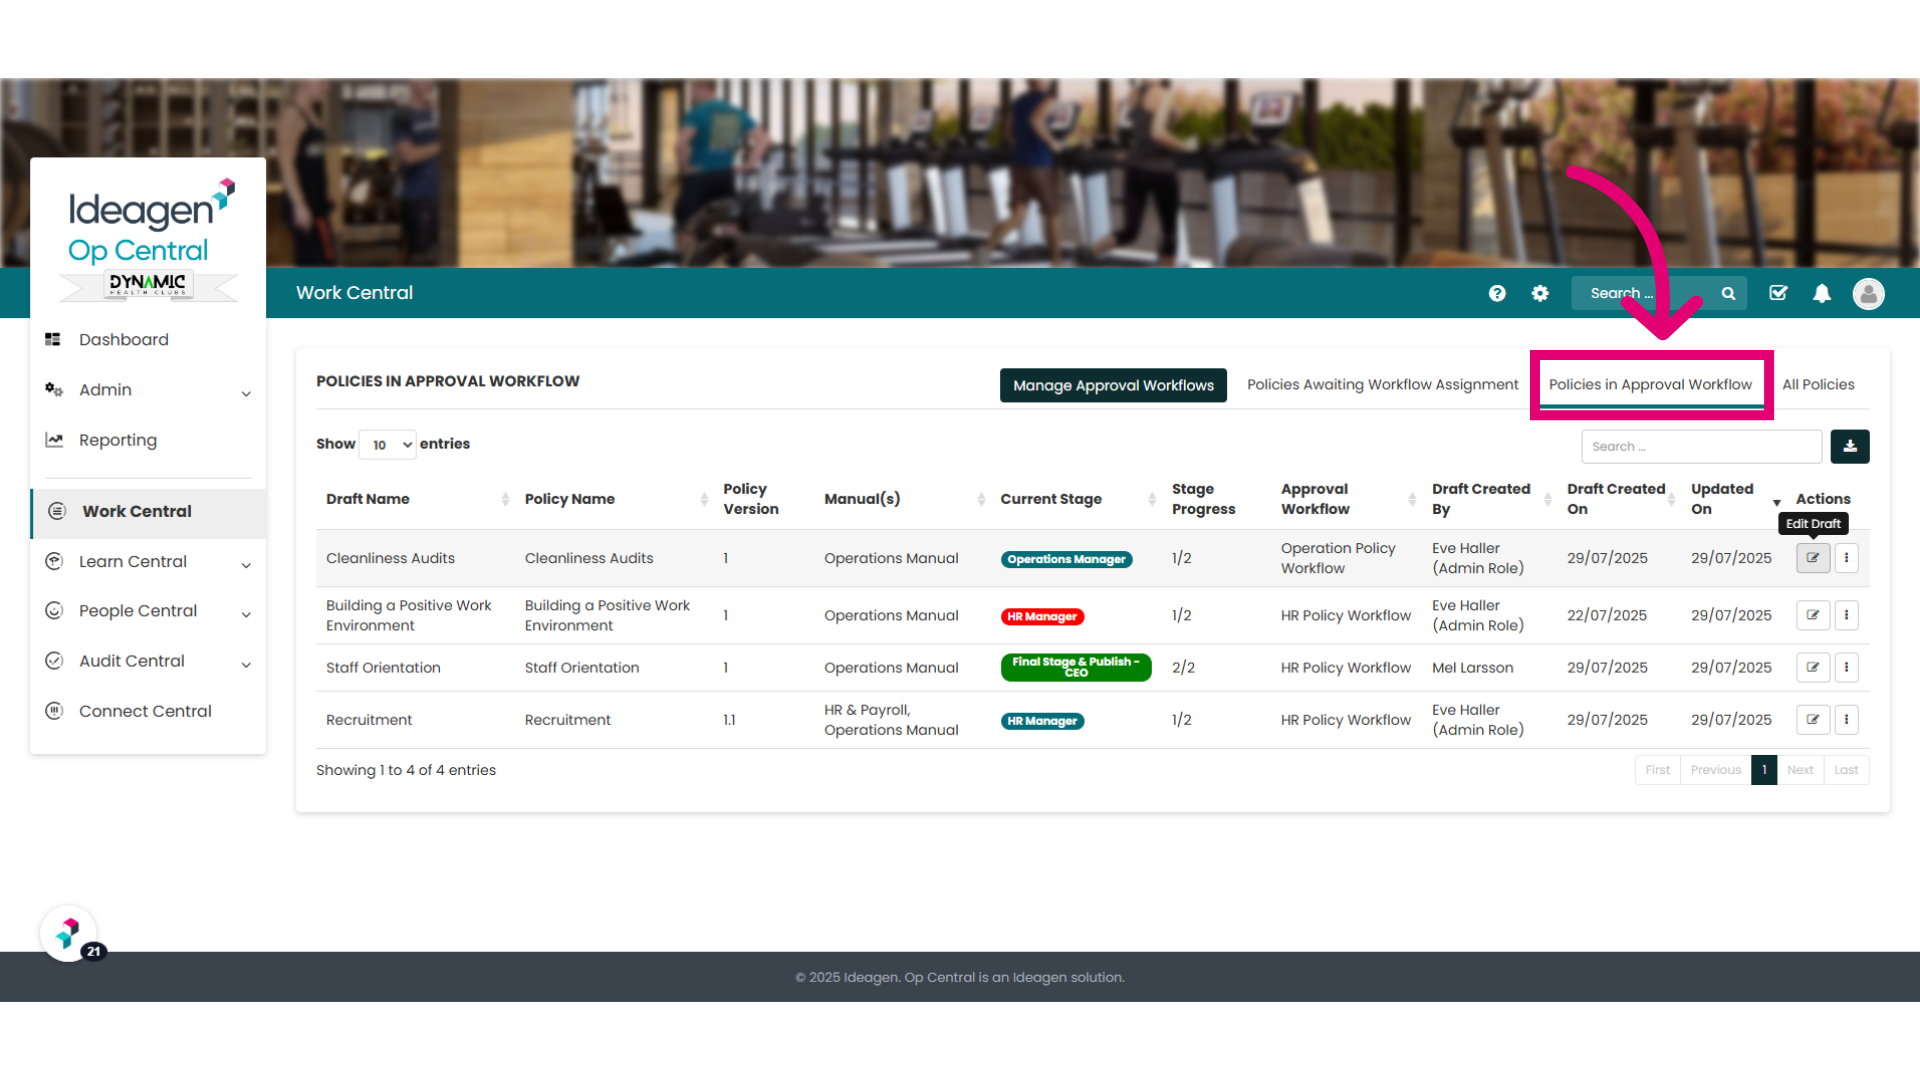This screenshot has height=1080, width=1920.
Task: Open the tasks checkmark icon in header
Action: coord(1778,293)
